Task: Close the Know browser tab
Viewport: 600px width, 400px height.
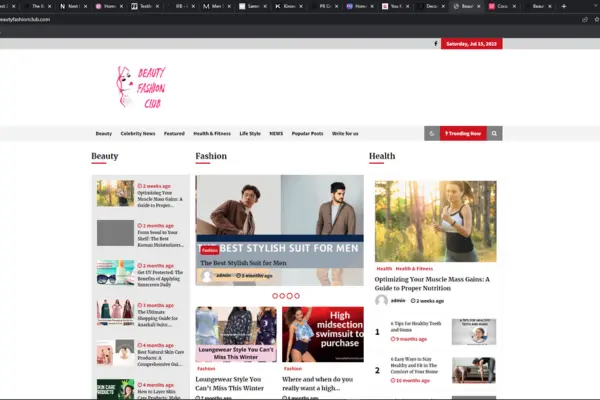Action: tap(301, 6)
